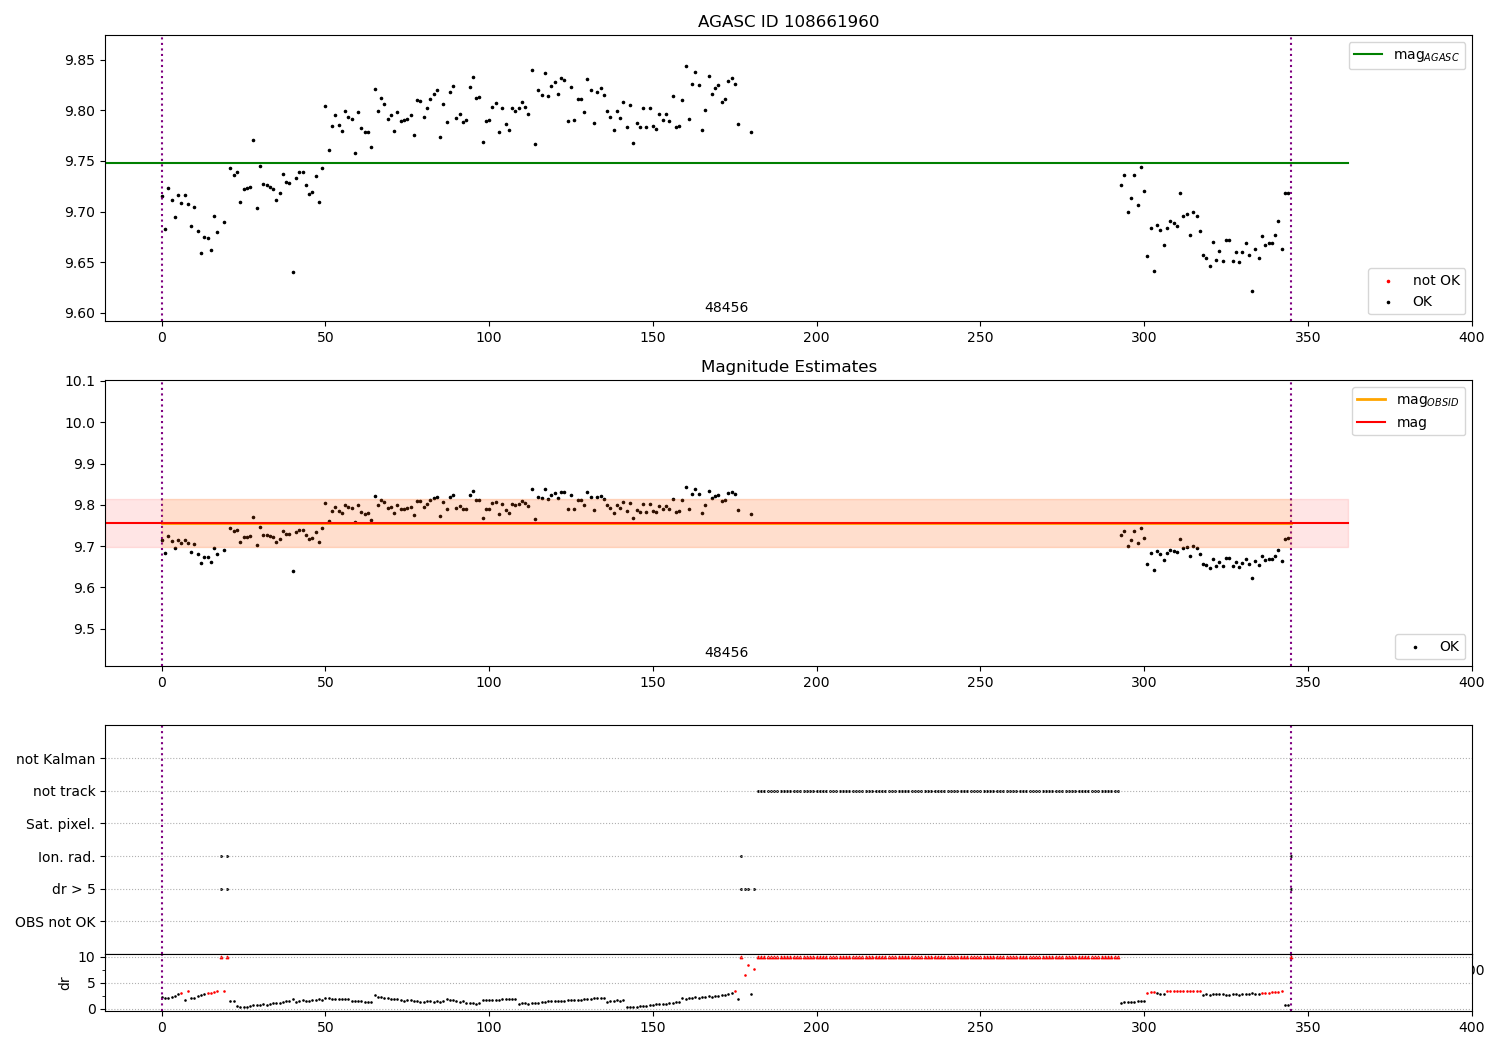Click the 10 tick on the dr axis
Screen dimensions: 1500x1050
[87, 958]
